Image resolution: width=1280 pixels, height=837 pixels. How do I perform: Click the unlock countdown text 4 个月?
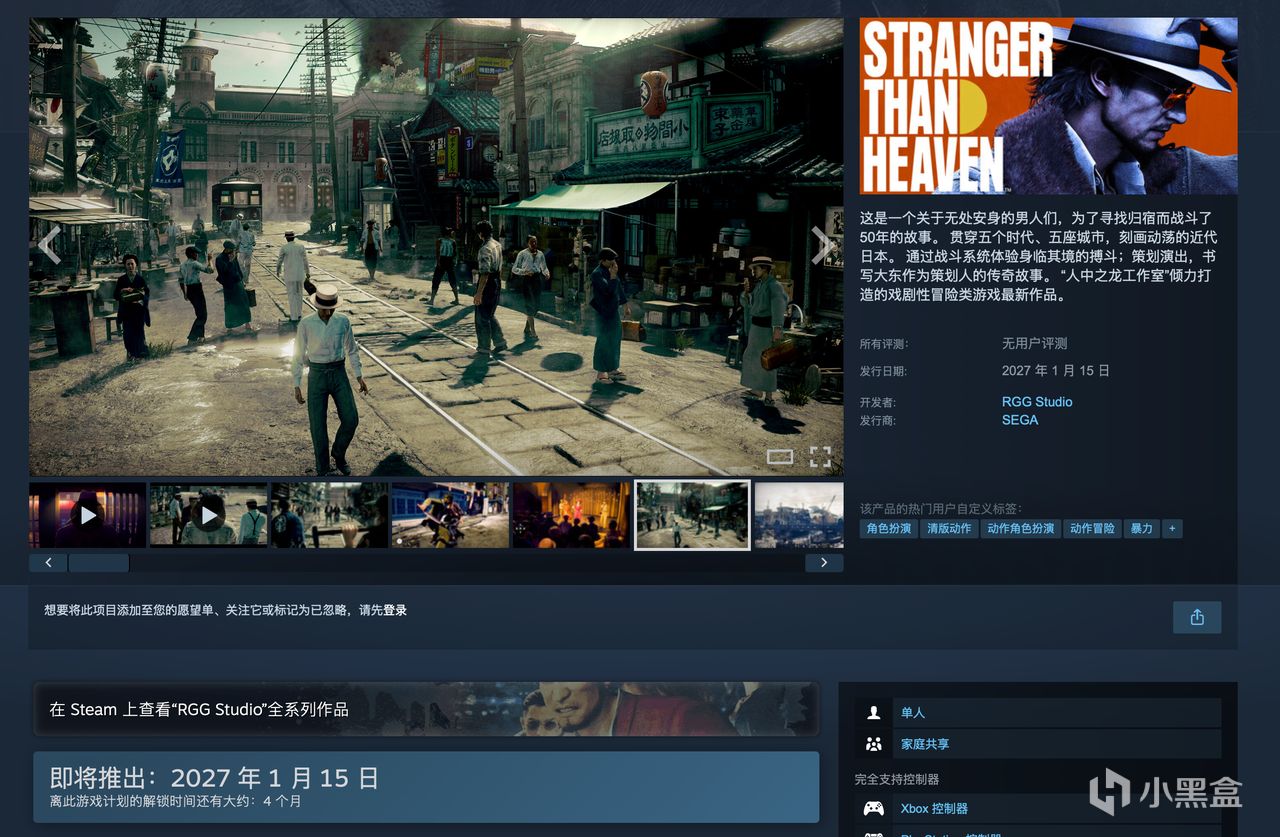pyautogui.click(x=282, y=801)
